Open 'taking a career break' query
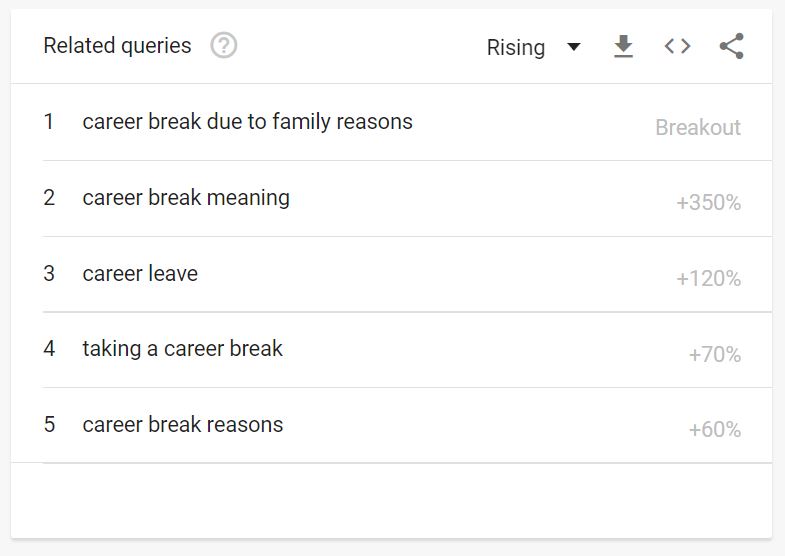Image resolution: width=785 pixels, height=556 pixels. tap(182, 349)
